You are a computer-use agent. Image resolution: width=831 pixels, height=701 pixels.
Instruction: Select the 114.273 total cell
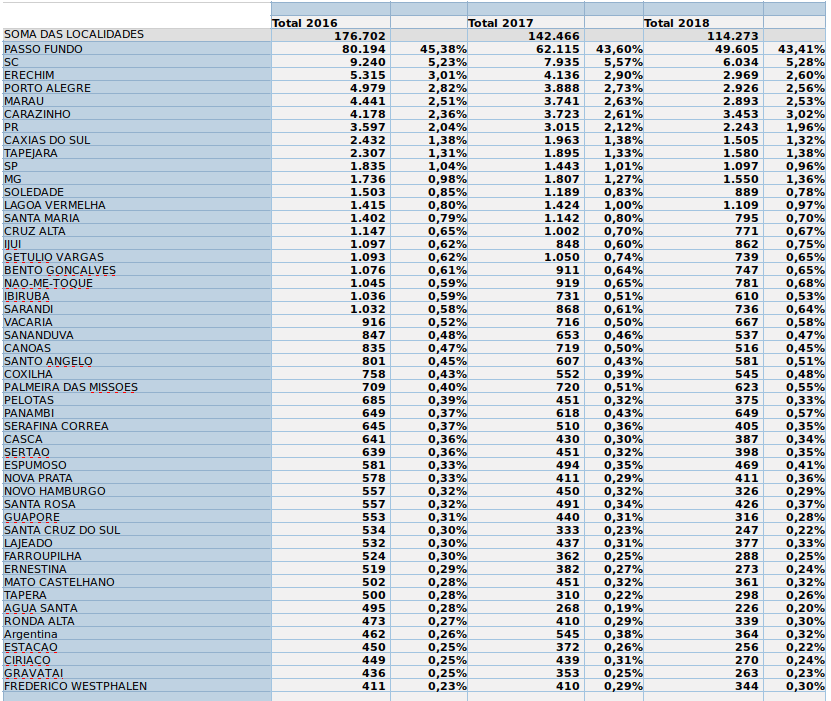704,36
